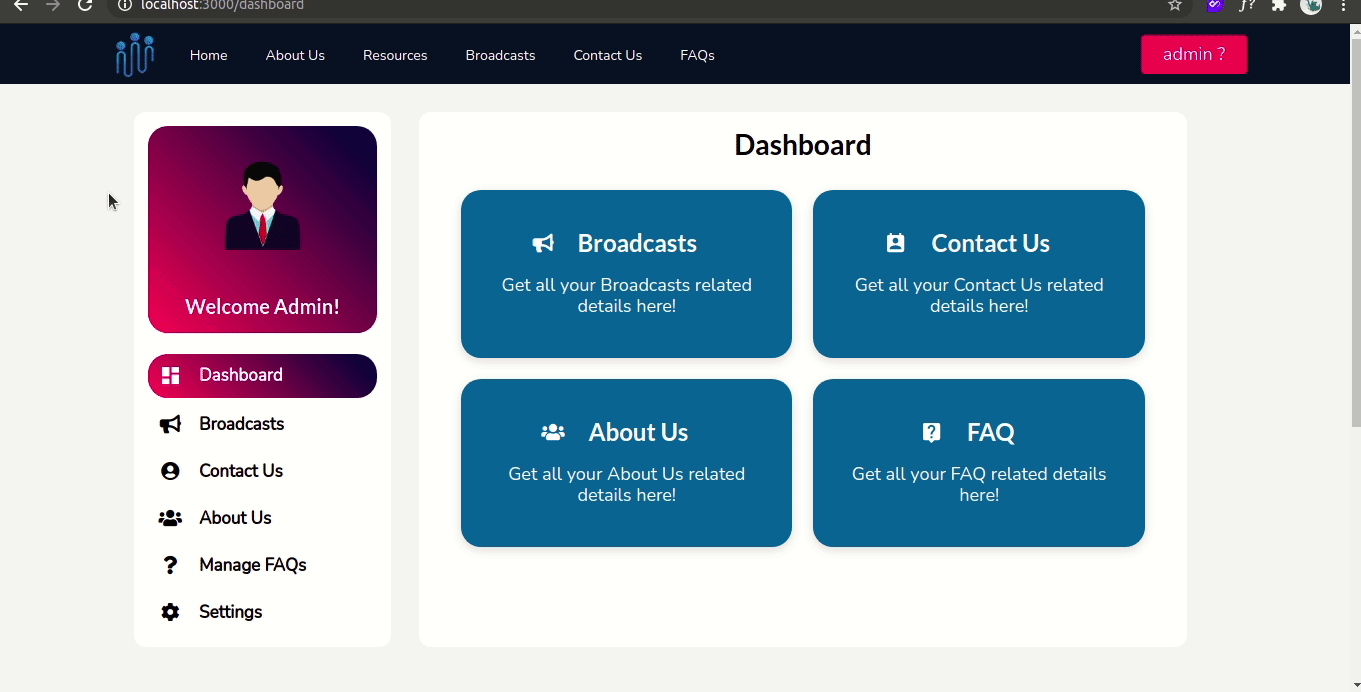
Task: Open Contact Us in the navbar
Action: (608, 55)
